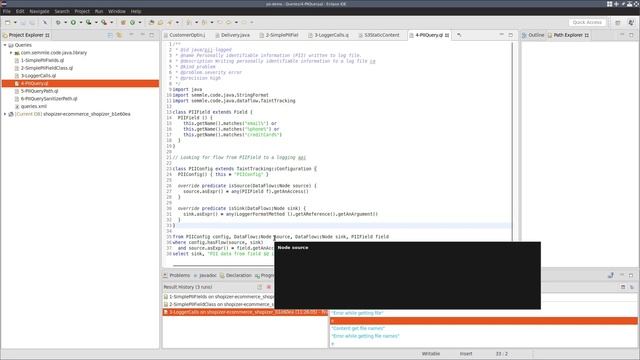
Task: Click "Content get file names" result link
Action: pos(358,328)
